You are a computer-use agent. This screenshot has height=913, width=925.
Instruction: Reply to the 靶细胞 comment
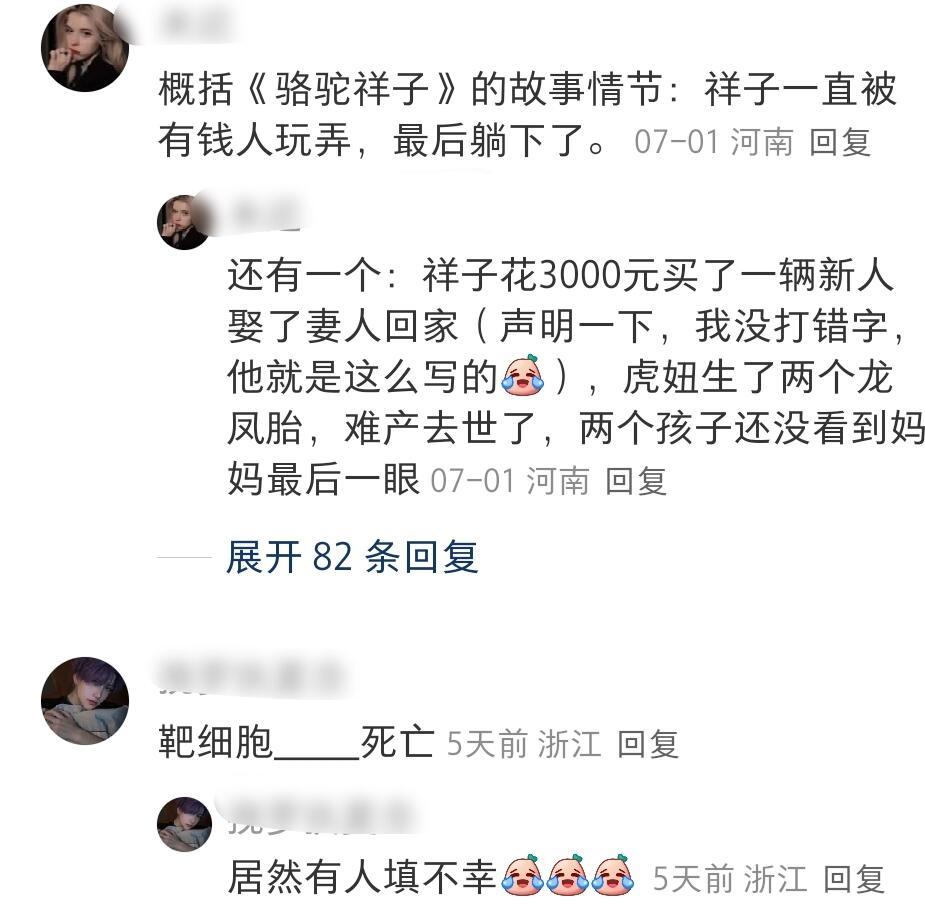click(647, 743)
